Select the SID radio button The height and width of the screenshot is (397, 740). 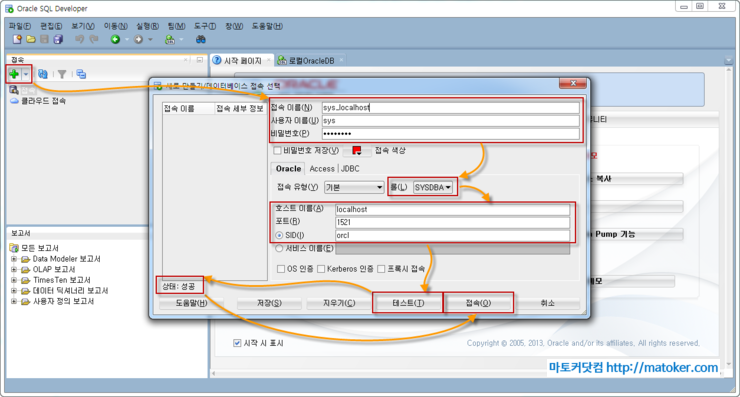coord(279,235)
